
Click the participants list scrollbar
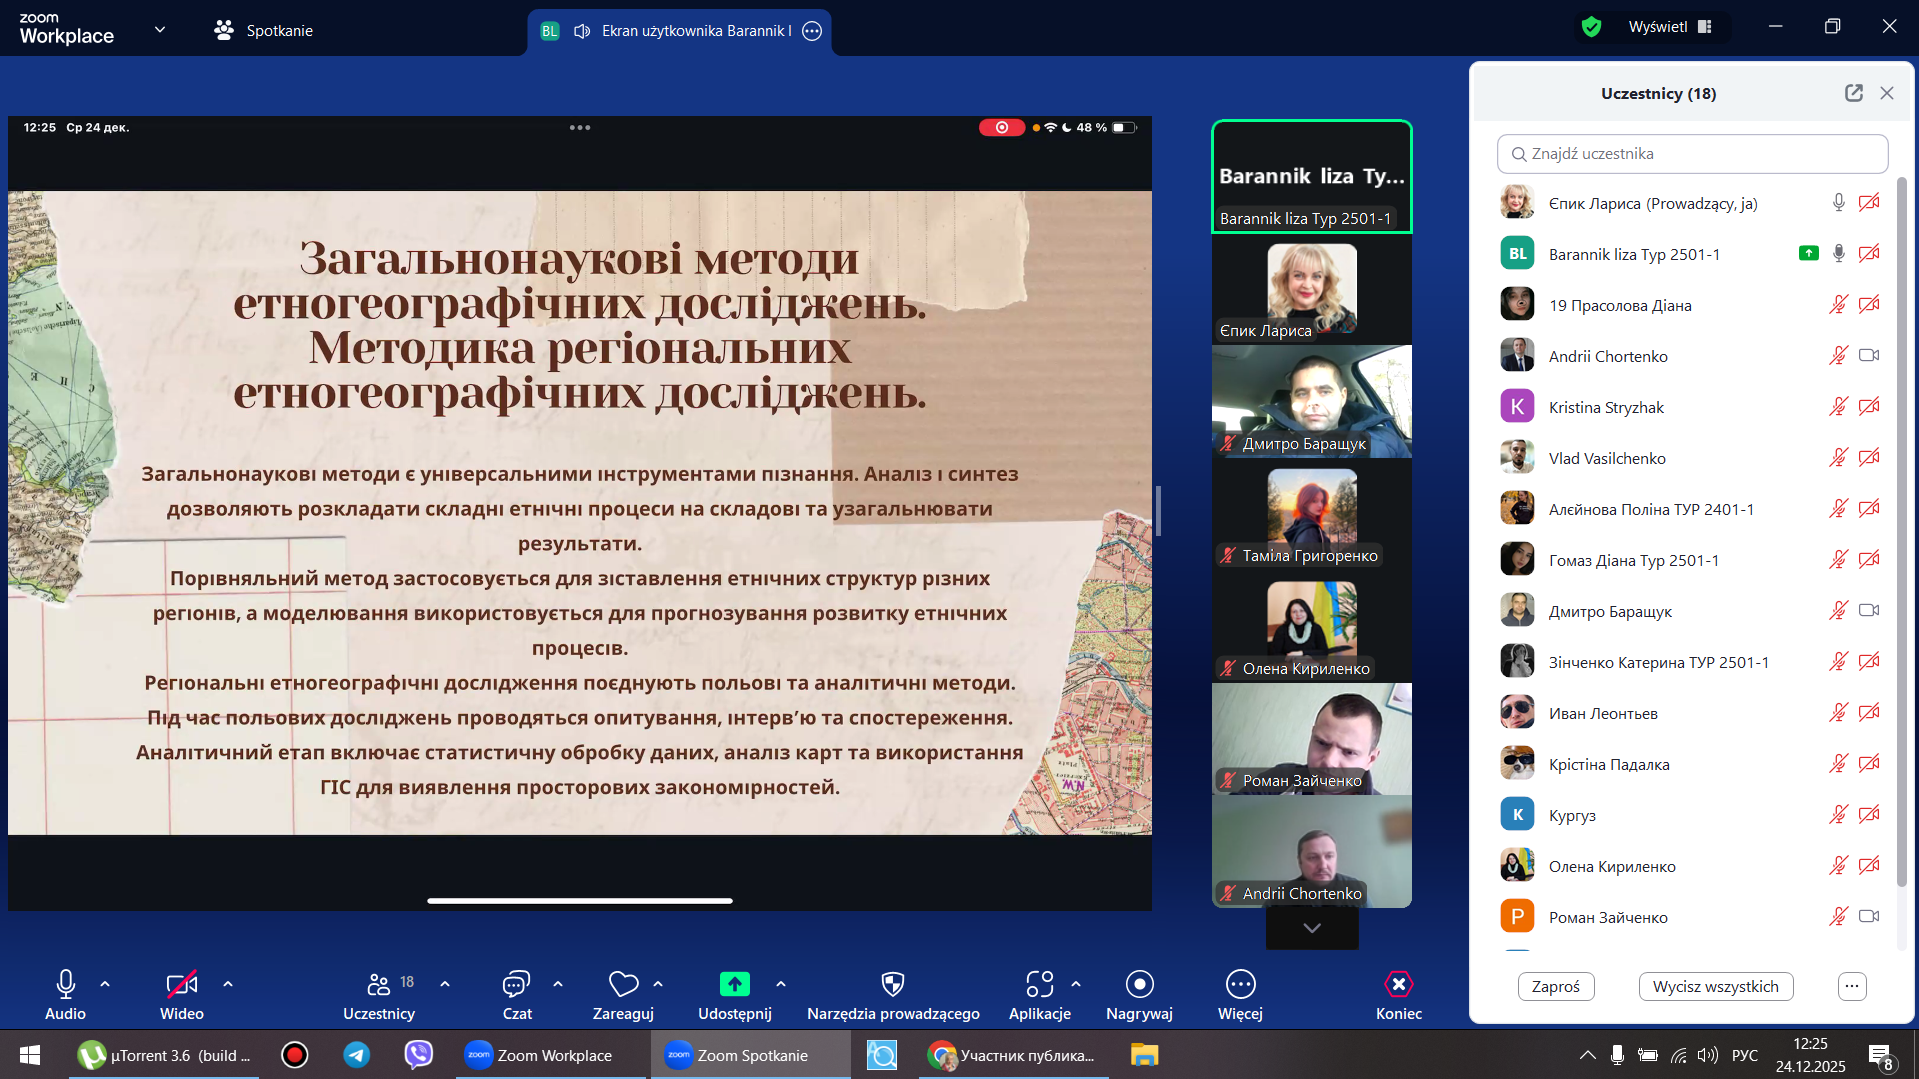point(1901,530)
